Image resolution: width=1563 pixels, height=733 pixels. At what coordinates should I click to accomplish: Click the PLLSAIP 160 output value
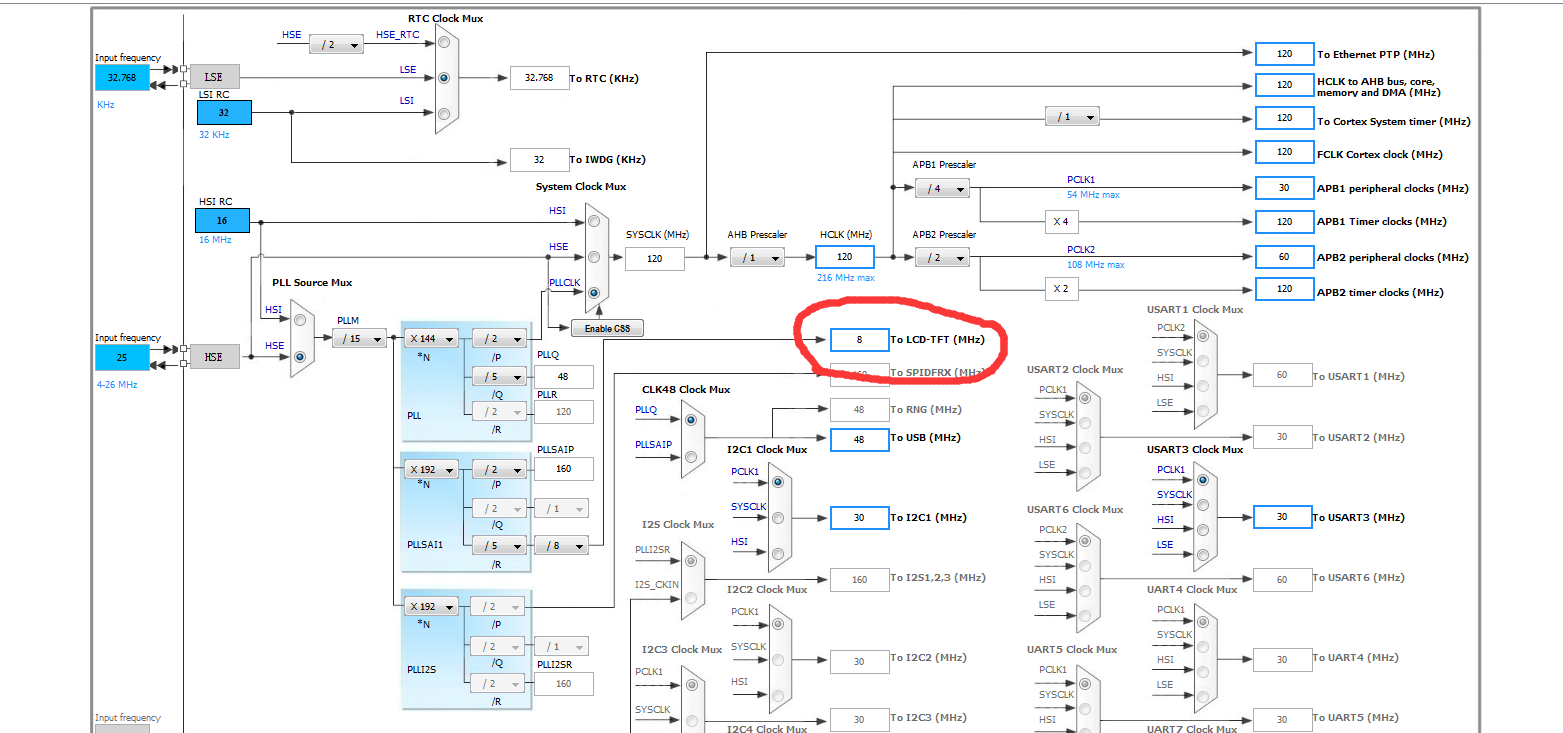click(x=564, y=468)
